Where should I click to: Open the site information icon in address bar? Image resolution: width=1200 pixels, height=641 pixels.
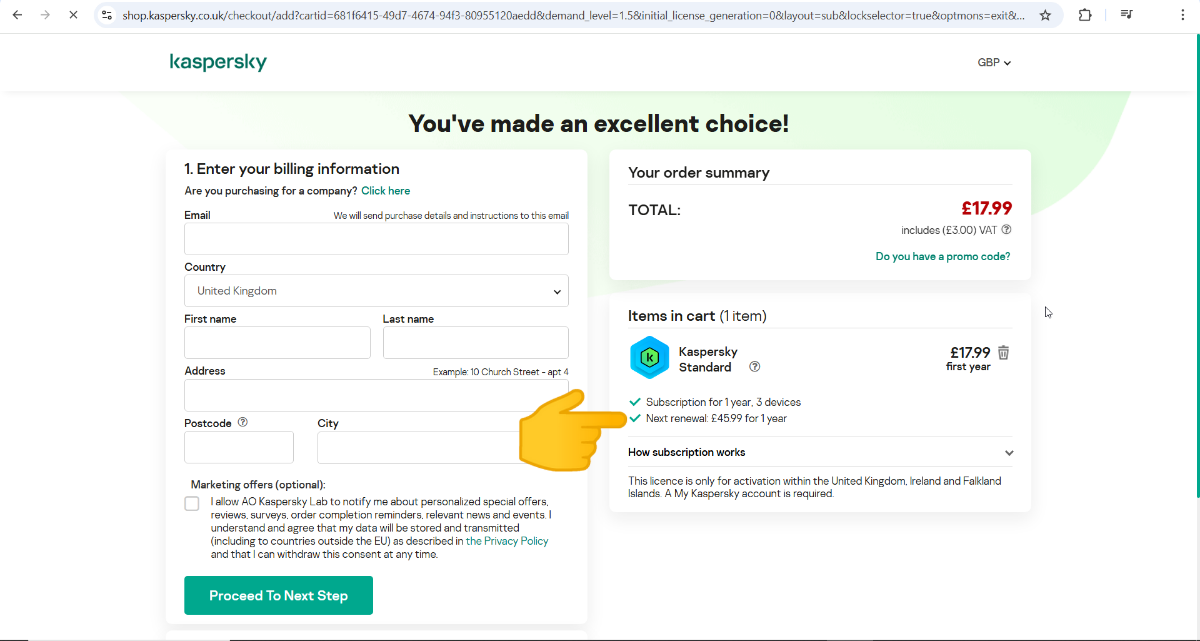(108, 16)
